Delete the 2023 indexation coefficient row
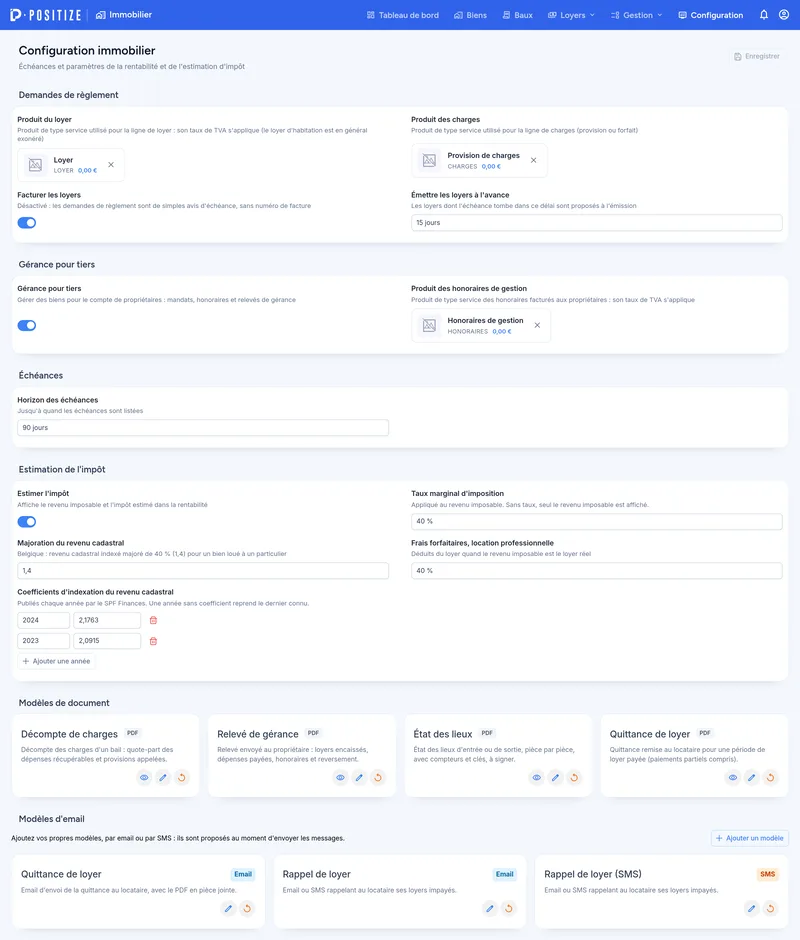 click(154, 641)
